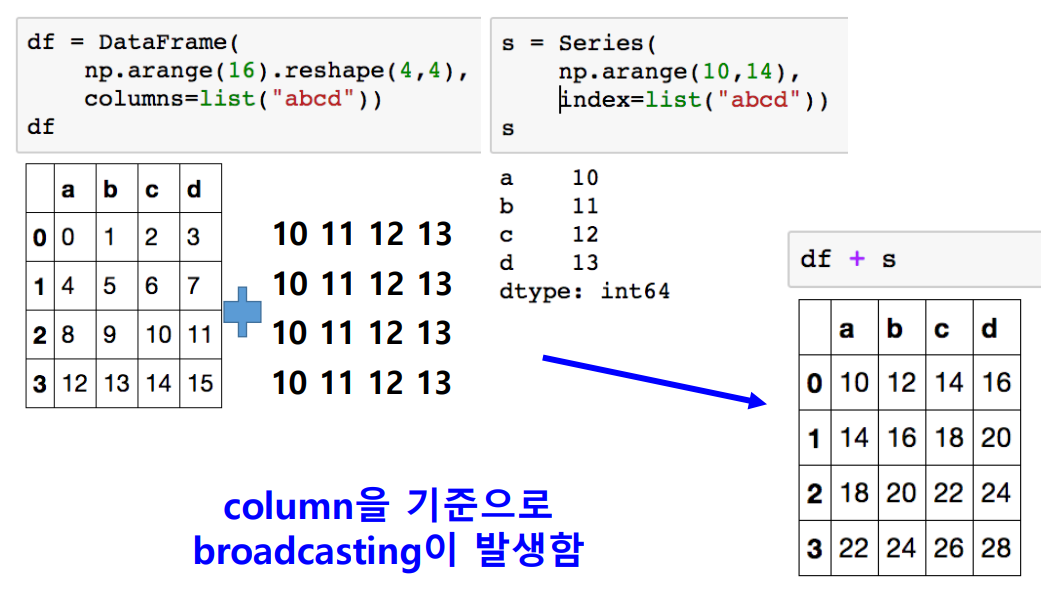Click row index 3 in left df table
The width and height of the screenshot is (1060, 596).
pos(39,384)
